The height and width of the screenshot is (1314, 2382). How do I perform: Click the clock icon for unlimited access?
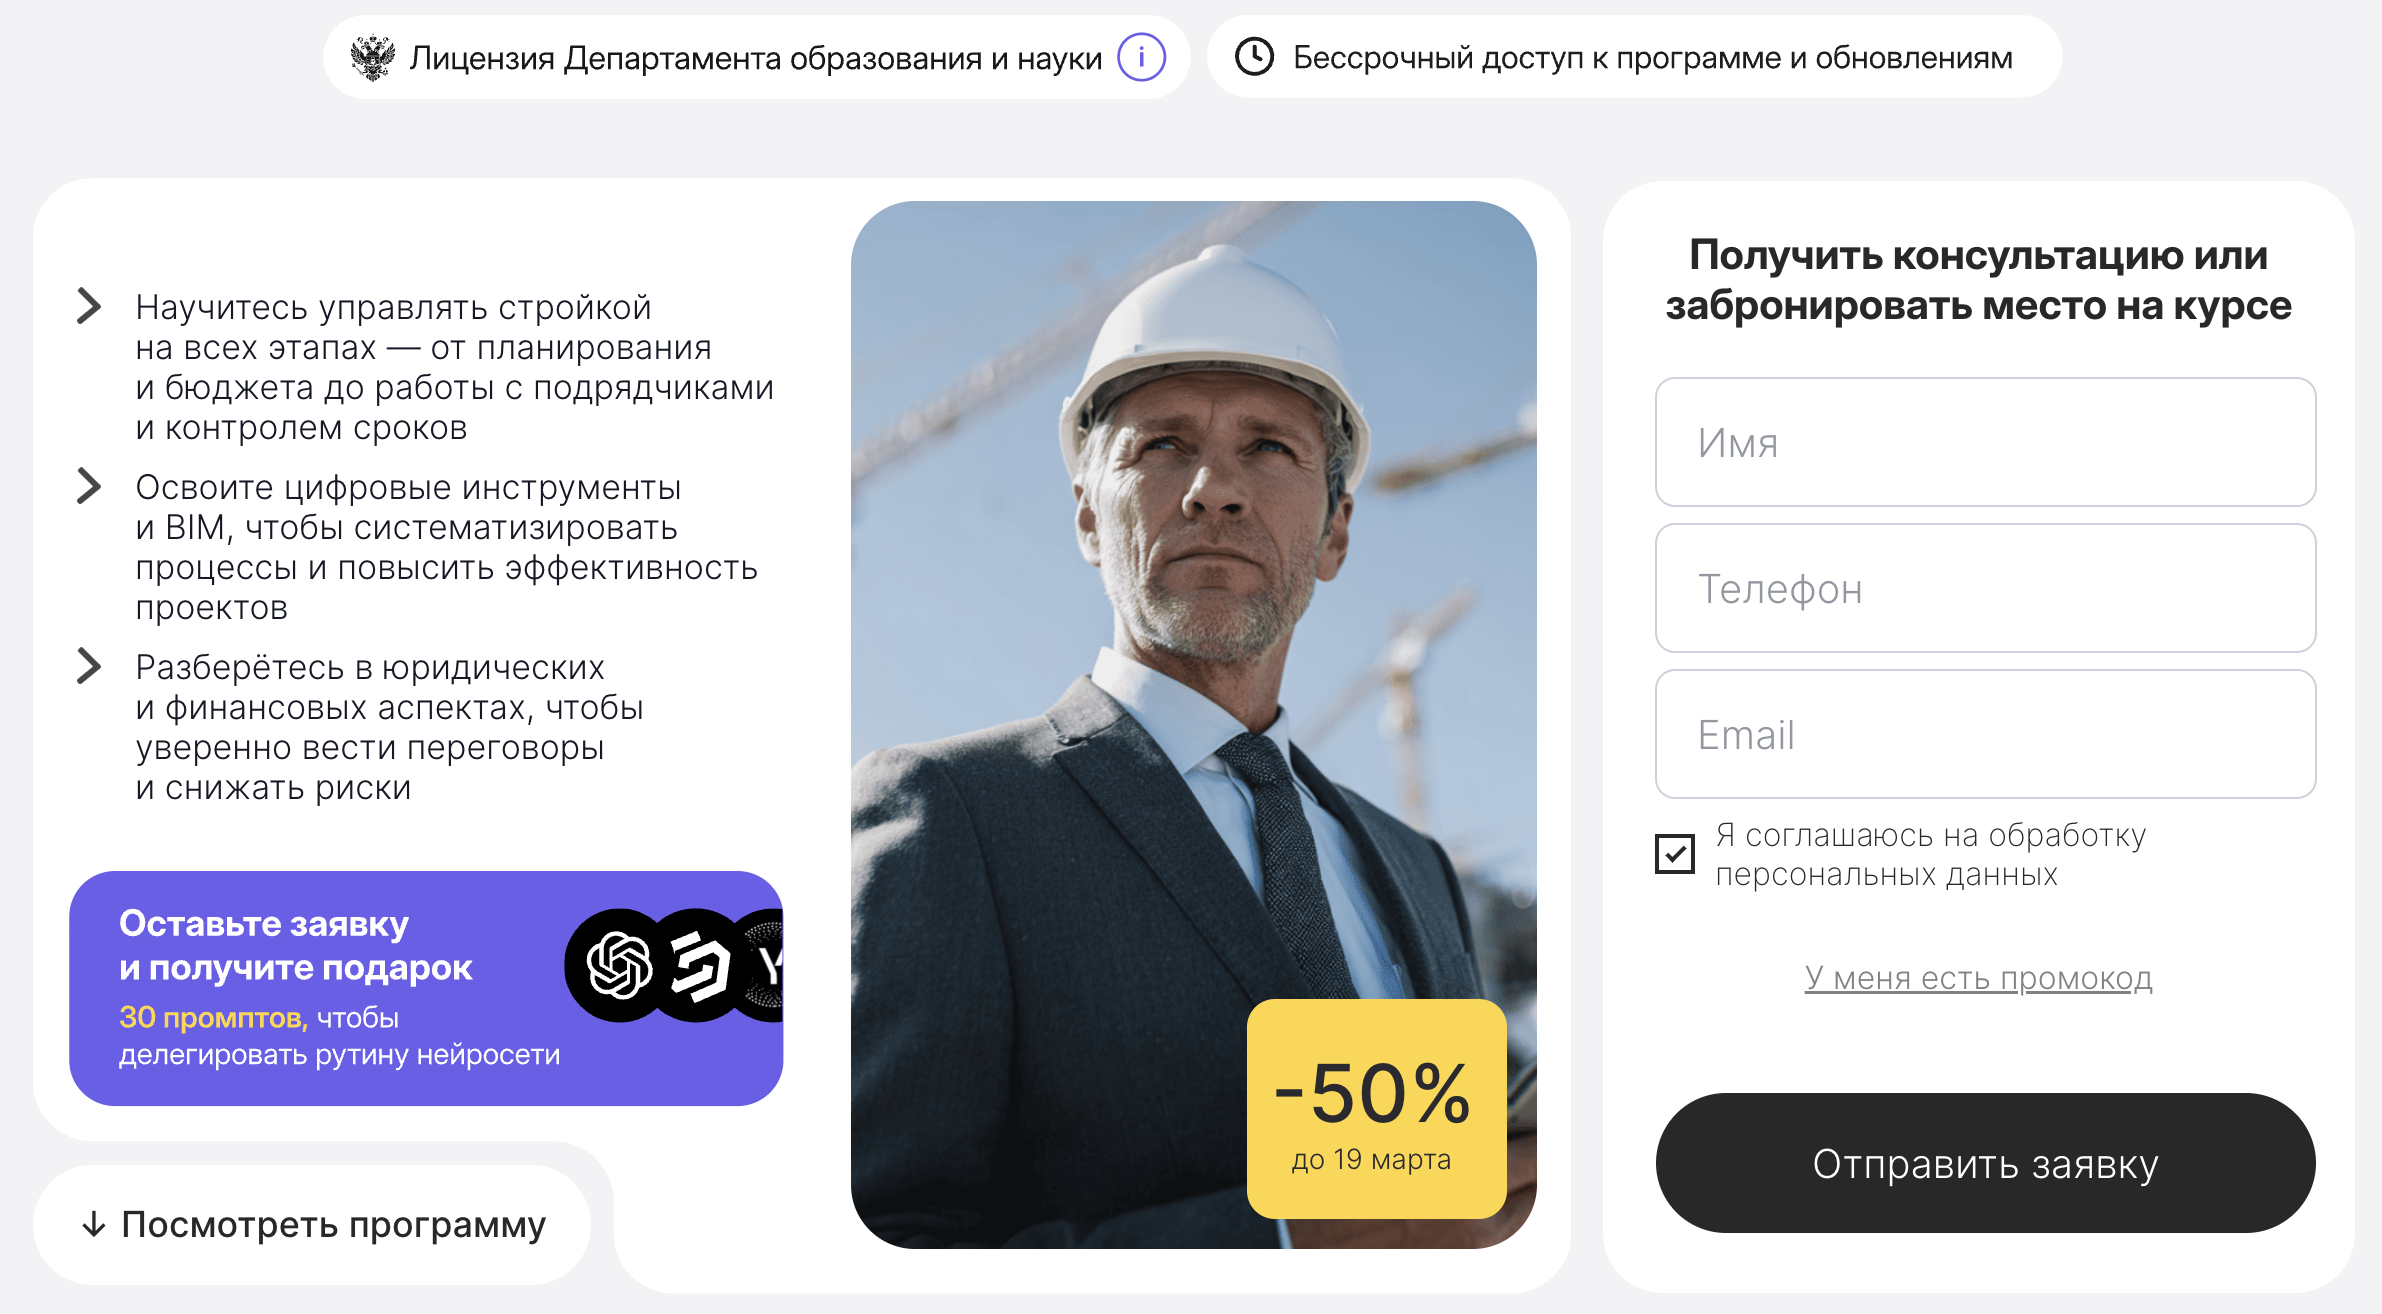[1254, 57]
